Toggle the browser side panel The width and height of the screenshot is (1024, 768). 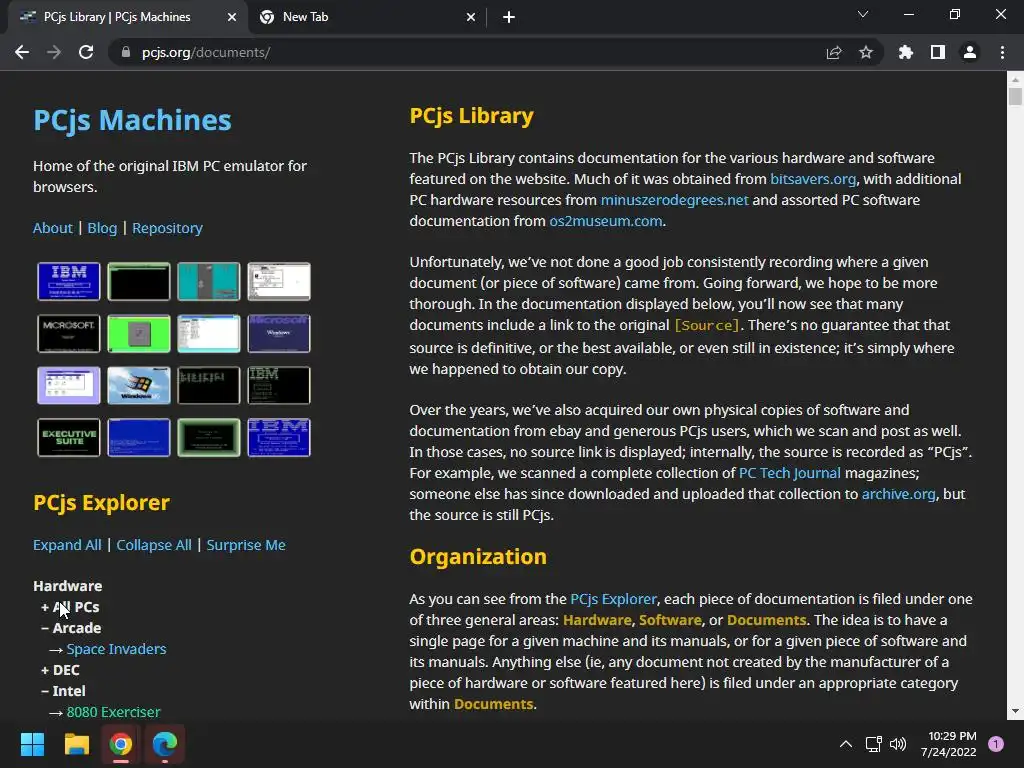pyautogui.click(x=938, y=52)
